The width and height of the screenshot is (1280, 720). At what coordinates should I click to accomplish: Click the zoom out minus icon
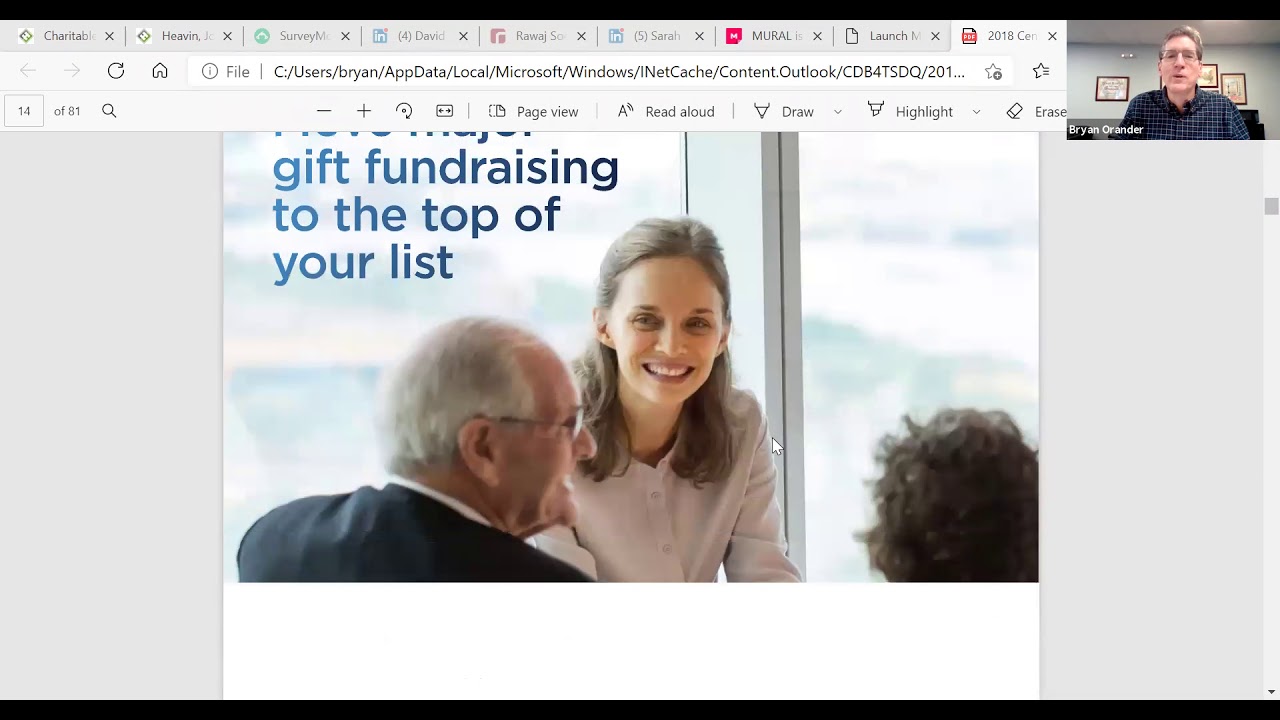point(324,111)
